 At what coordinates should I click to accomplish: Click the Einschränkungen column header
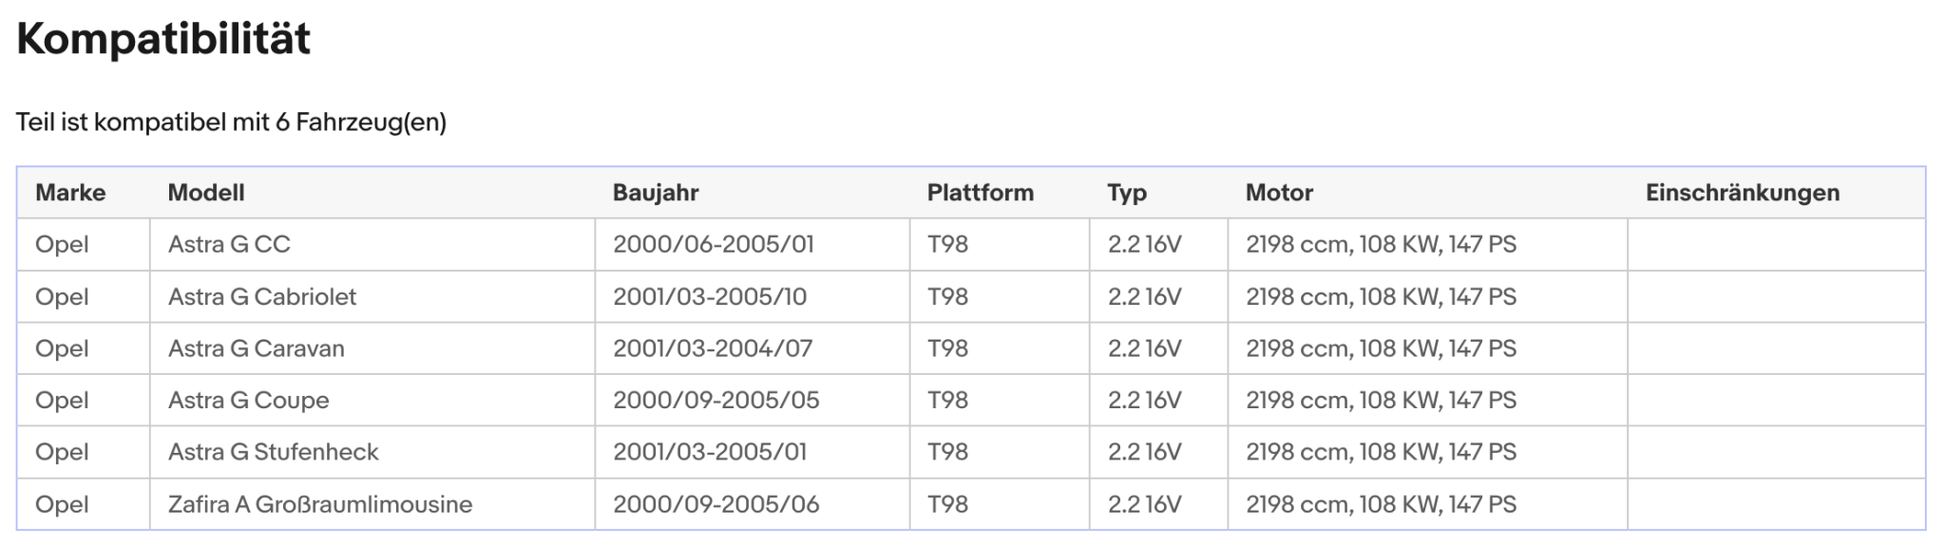1741,193
